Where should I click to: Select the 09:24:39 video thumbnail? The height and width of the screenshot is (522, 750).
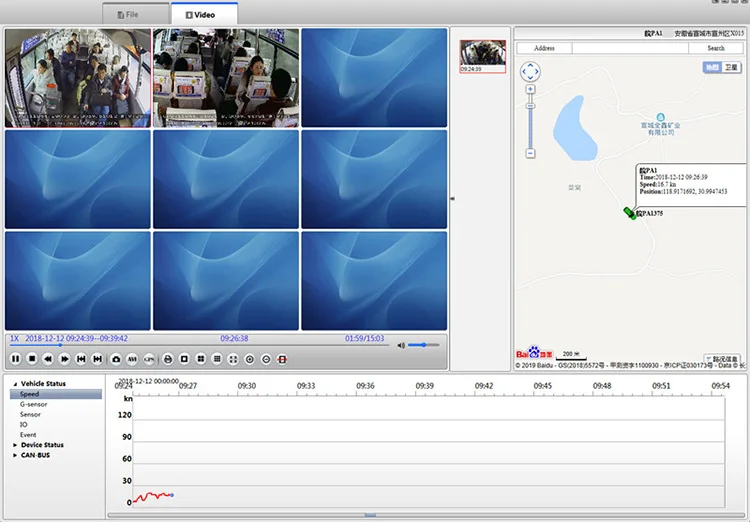point(482,54)
